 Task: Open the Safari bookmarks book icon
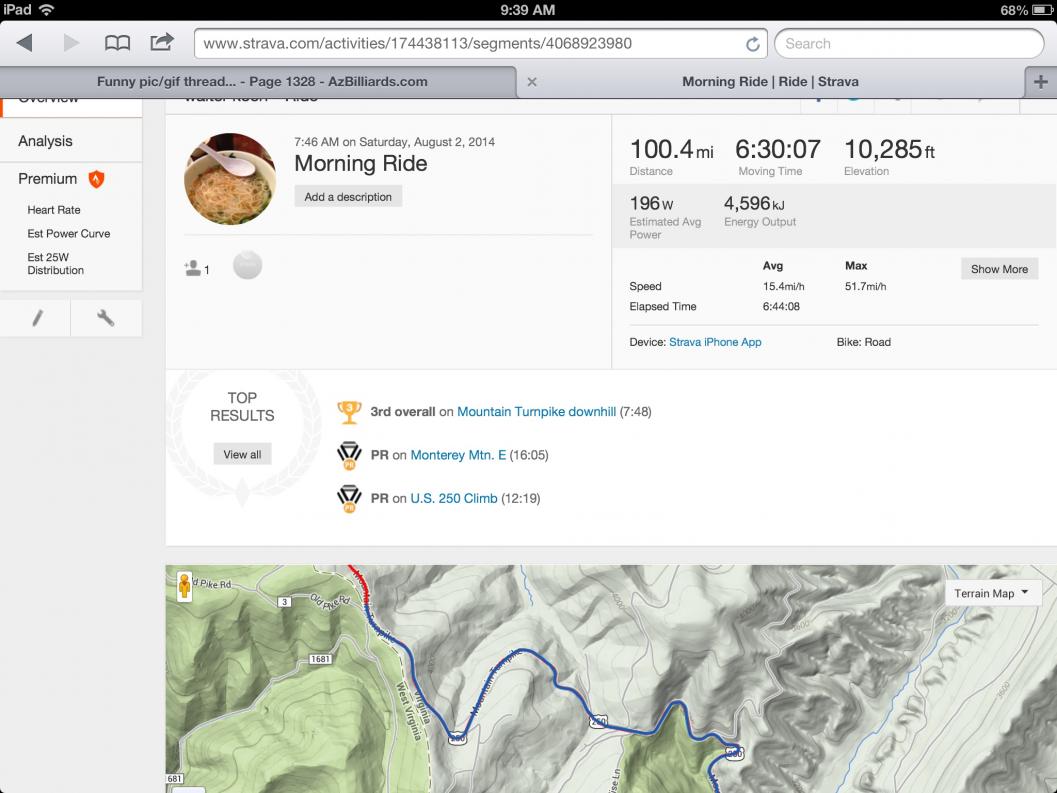(118, 43)
